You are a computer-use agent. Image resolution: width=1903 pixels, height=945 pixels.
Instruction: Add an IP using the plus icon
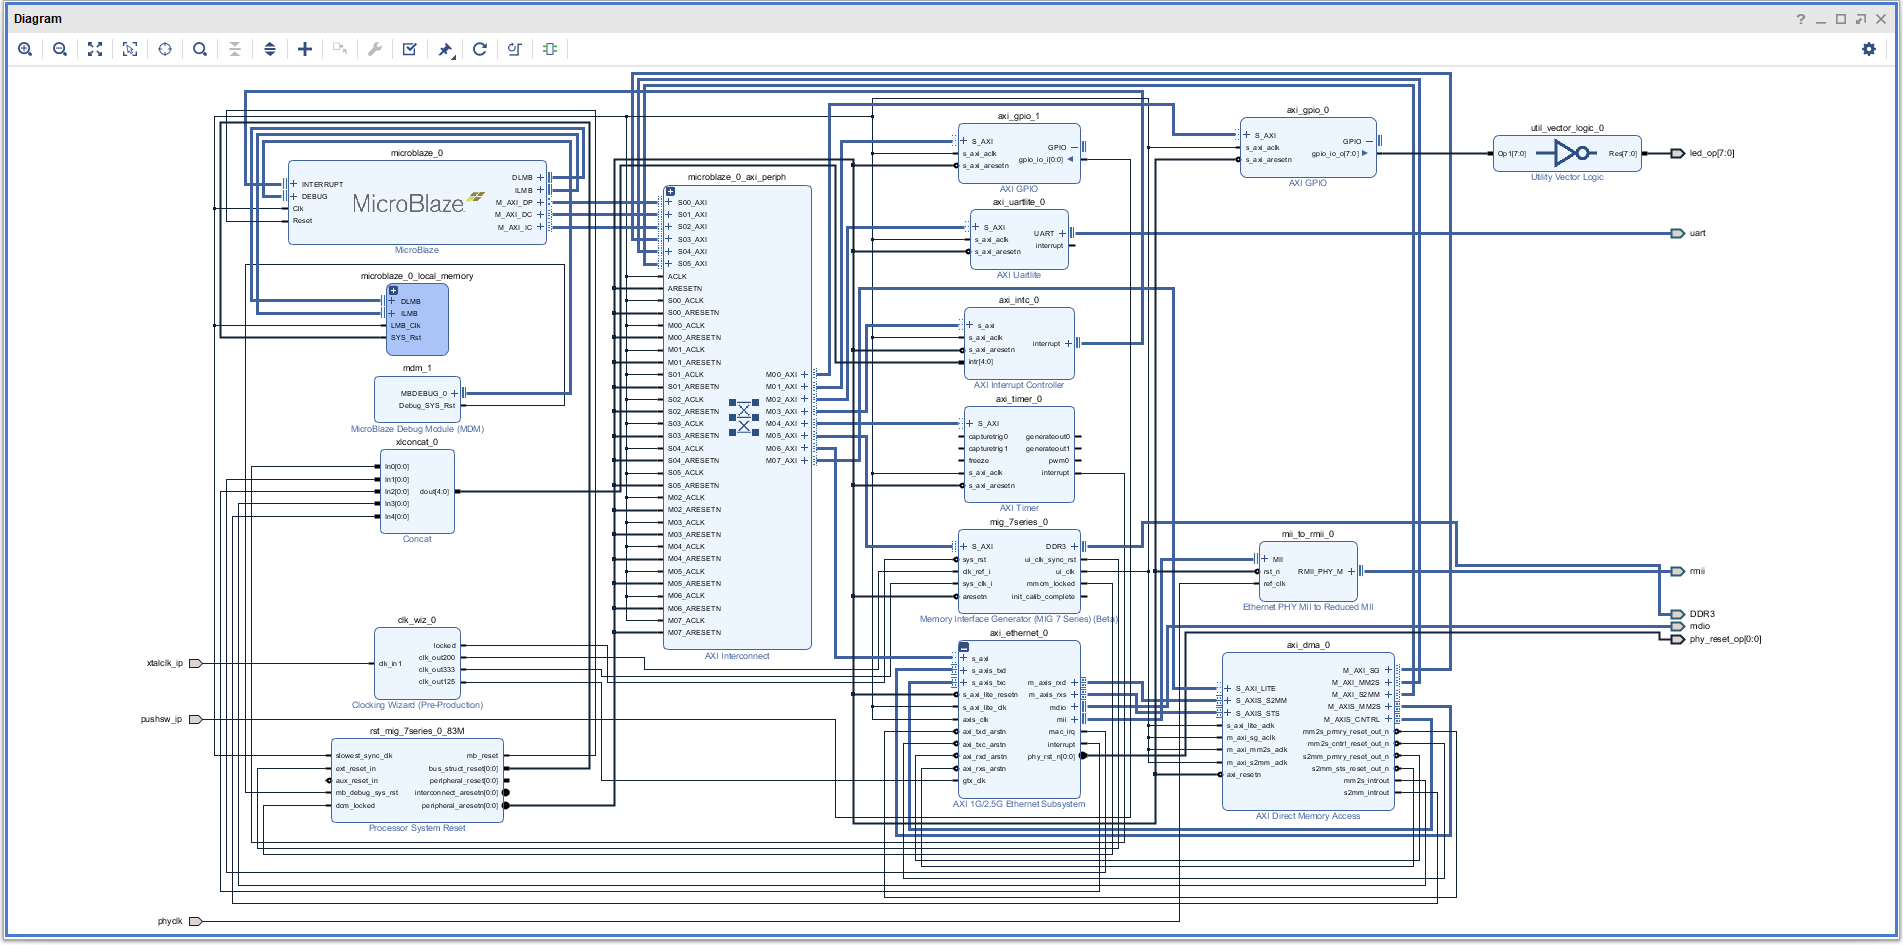305,49
